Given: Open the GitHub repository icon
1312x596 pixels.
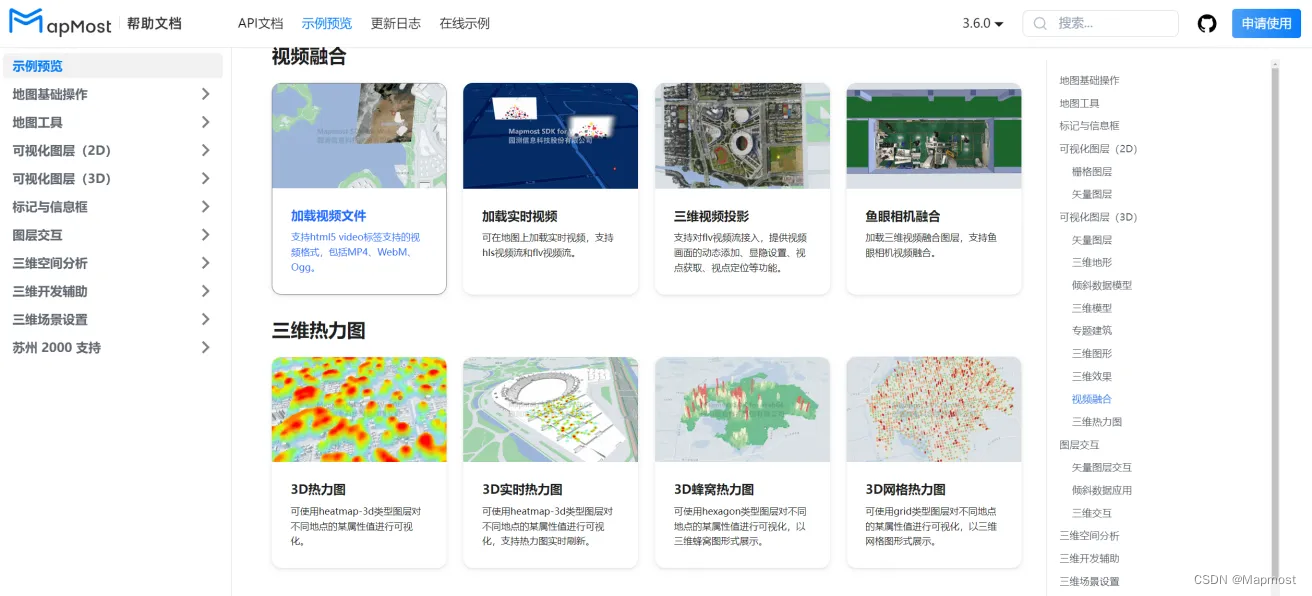Looking at the screenshot, I should (1207, 23).
